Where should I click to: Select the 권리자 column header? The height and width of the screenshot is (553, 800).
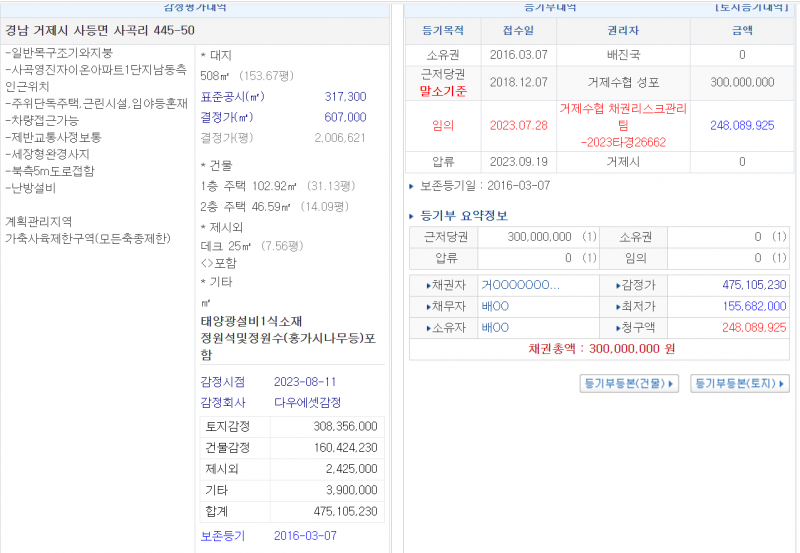point(623,31)
